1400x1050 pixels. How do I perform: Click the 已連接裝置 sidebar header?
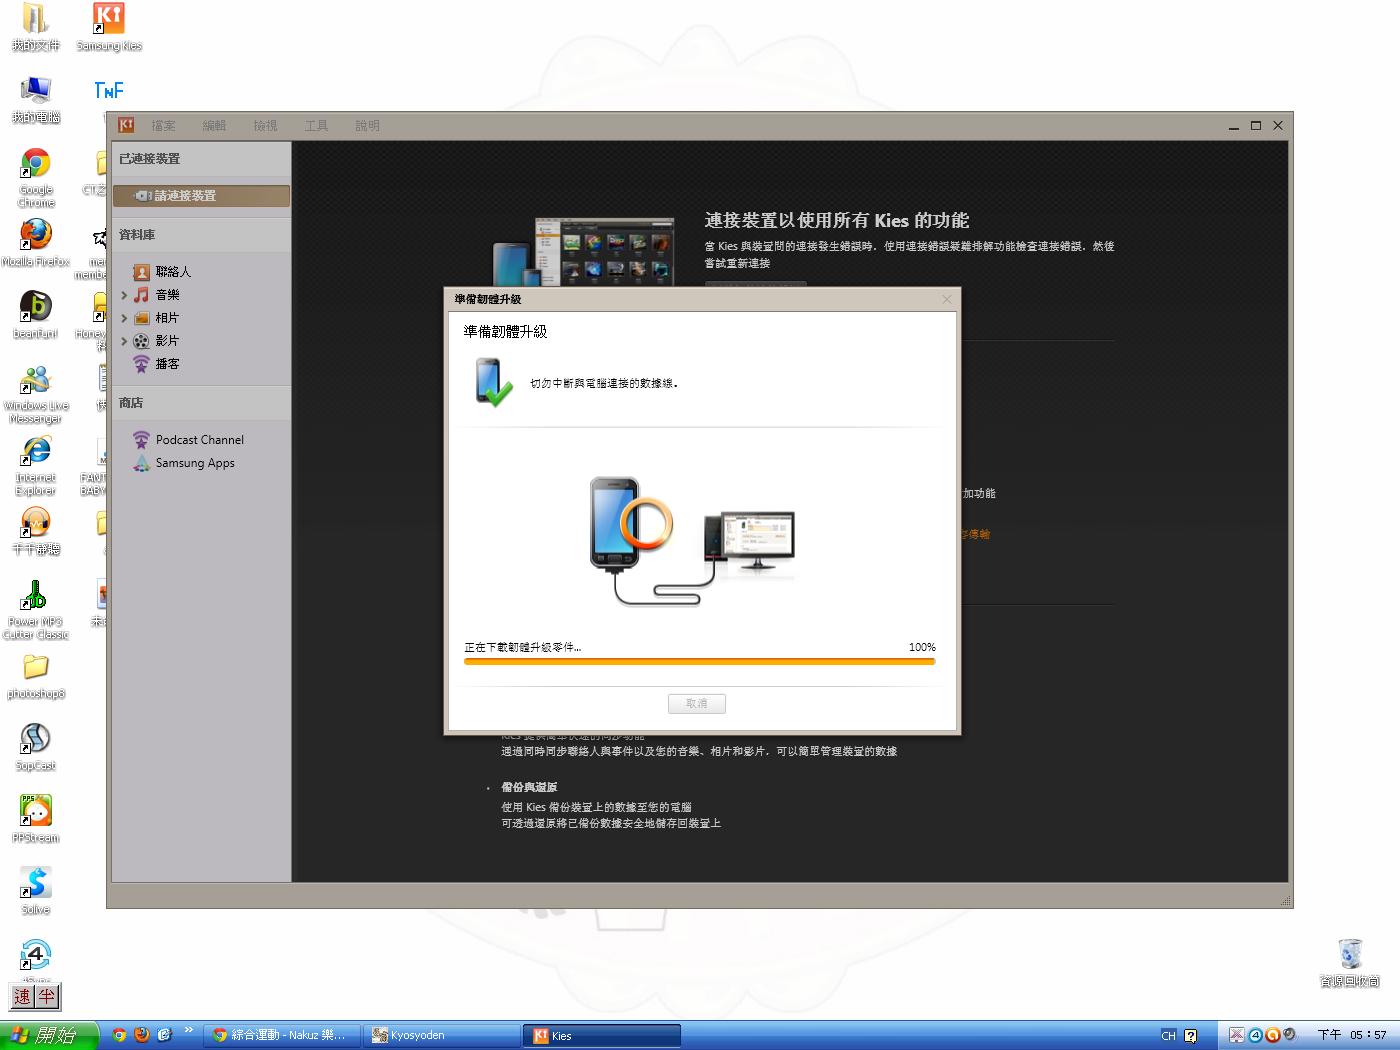(149, 158)
